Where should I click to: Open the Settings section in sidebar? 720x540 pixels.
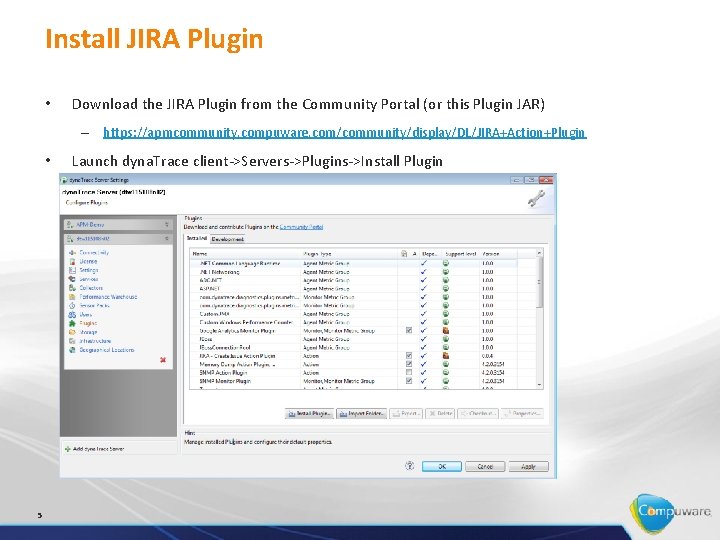point(89,270)
